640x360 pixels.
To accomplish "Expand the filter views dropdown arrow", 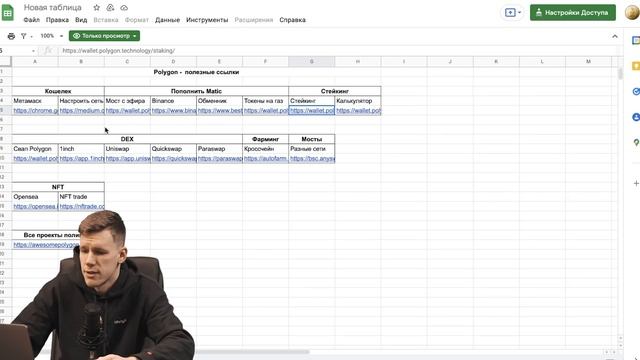I will [x=31, y=36].
